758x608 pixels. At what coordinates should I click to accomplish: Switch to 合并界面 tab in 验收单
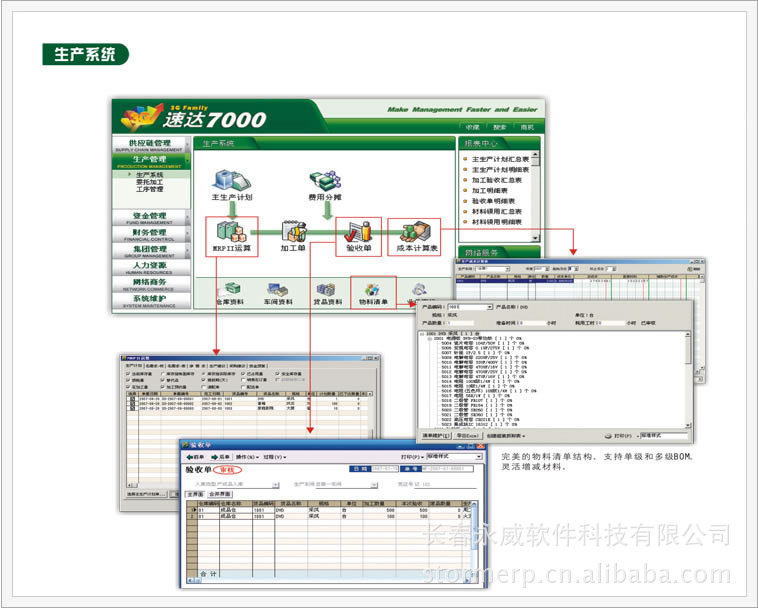220,494
